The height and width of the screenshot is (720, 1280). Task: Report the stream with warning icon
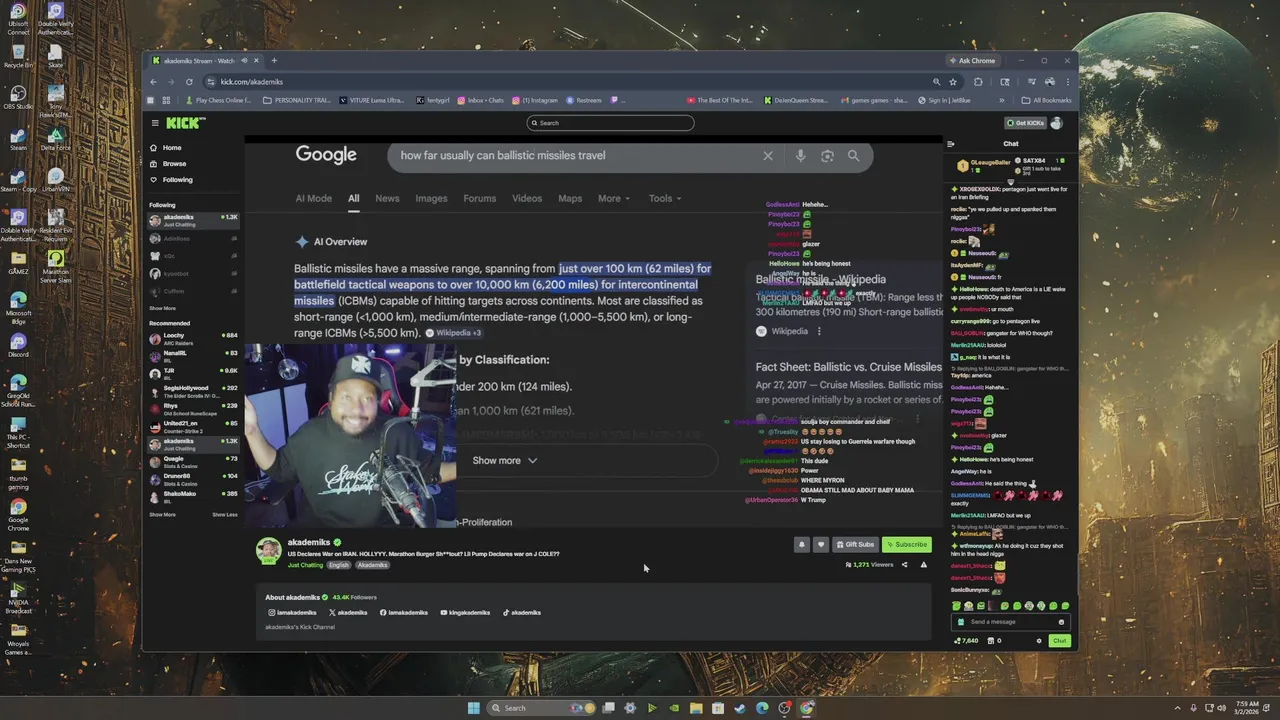923,565
